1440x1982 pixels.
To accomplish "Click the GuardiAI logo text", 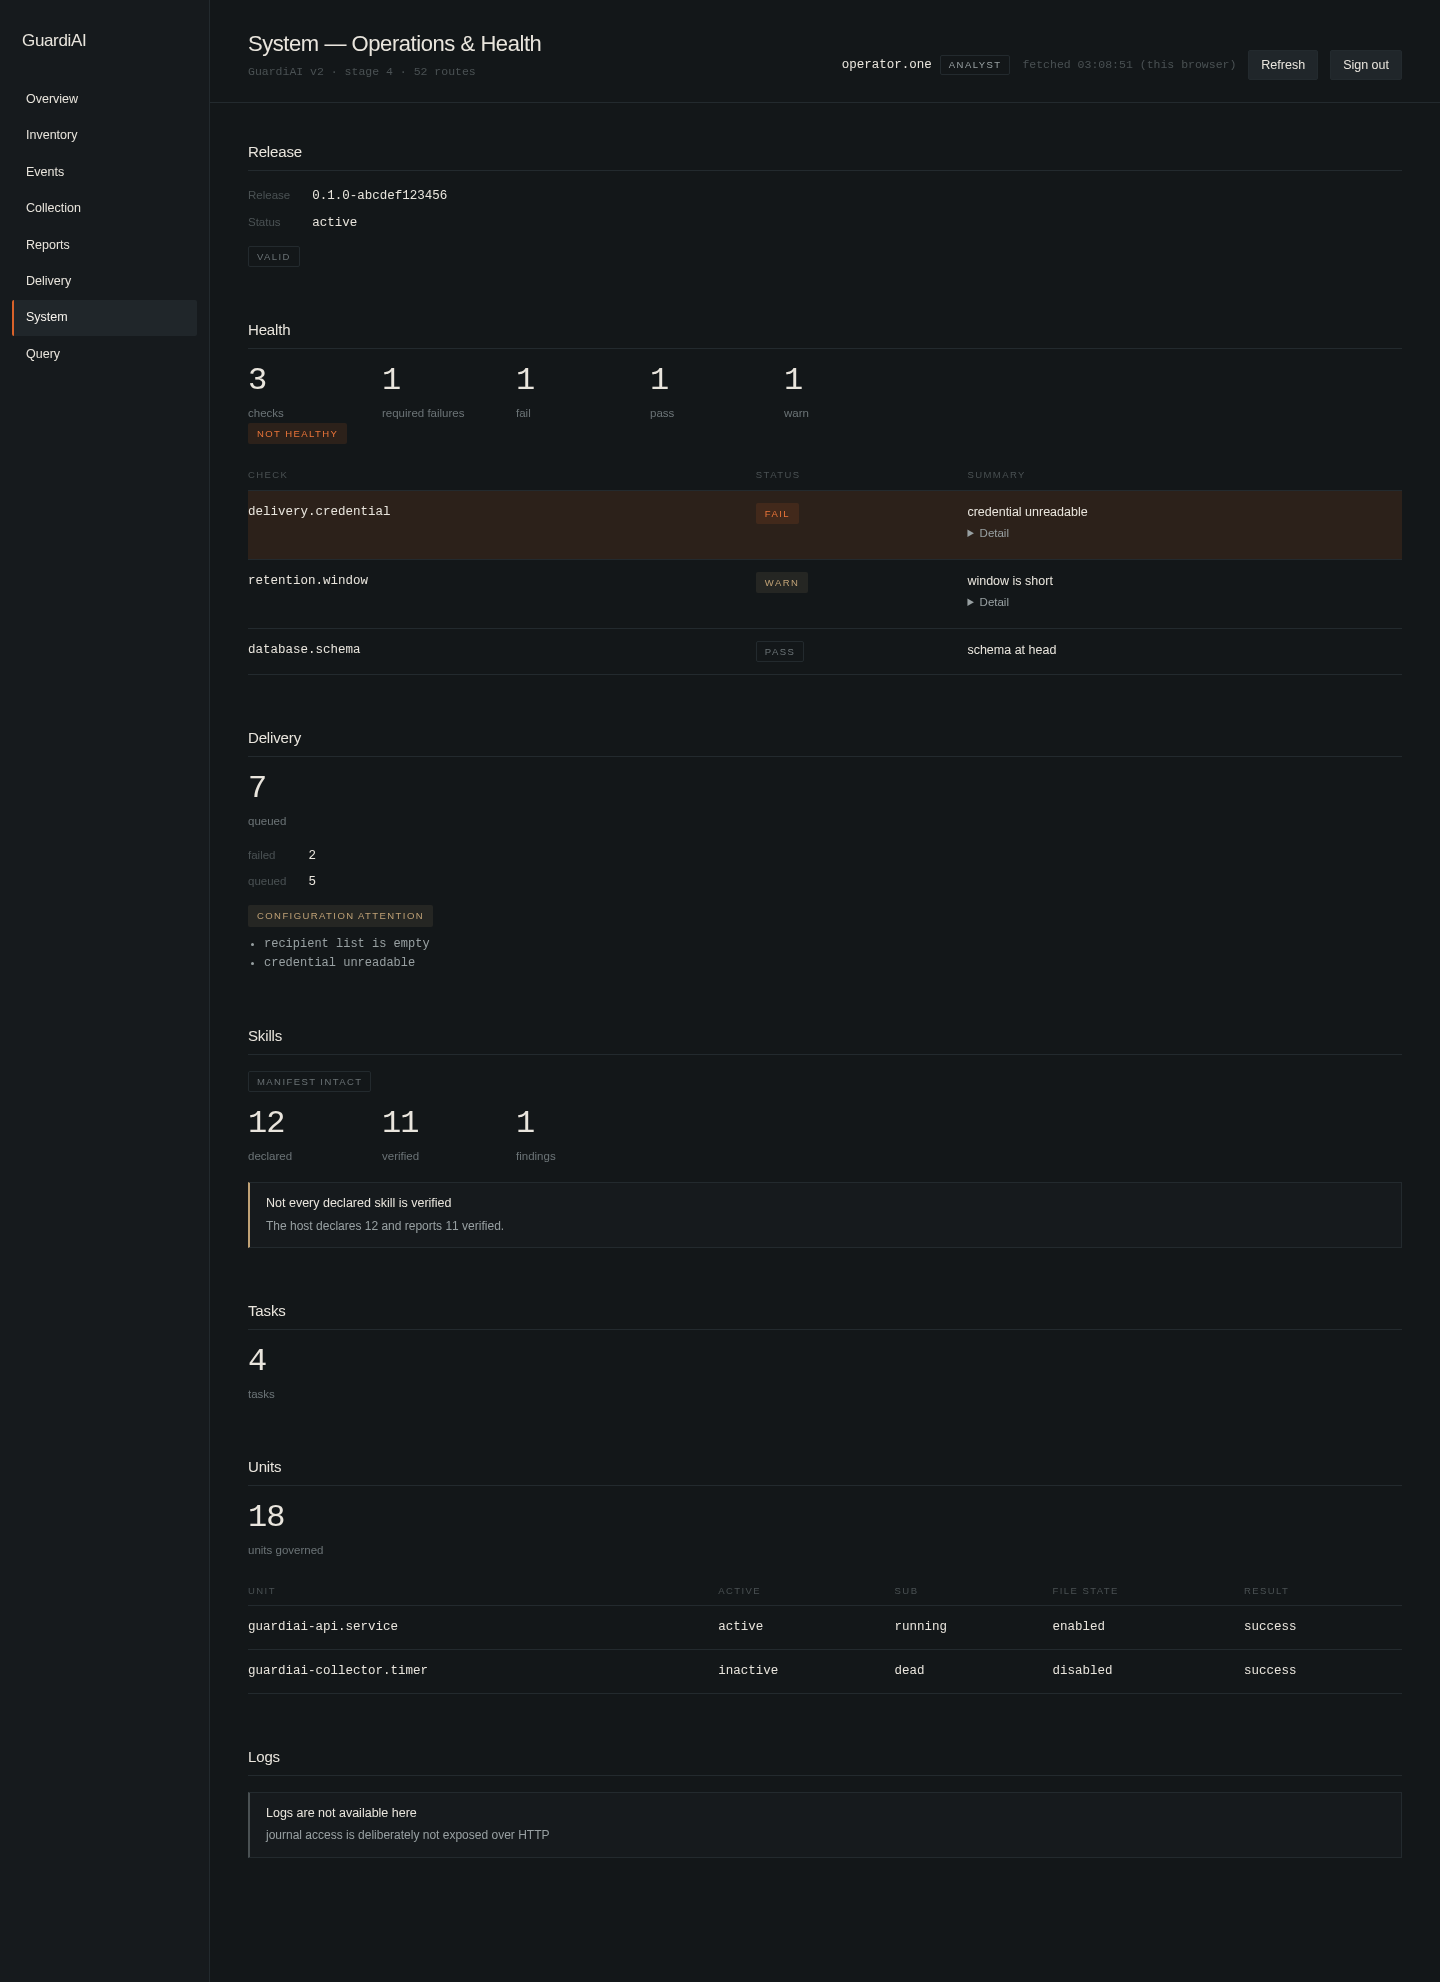I will tap(54, 41).
